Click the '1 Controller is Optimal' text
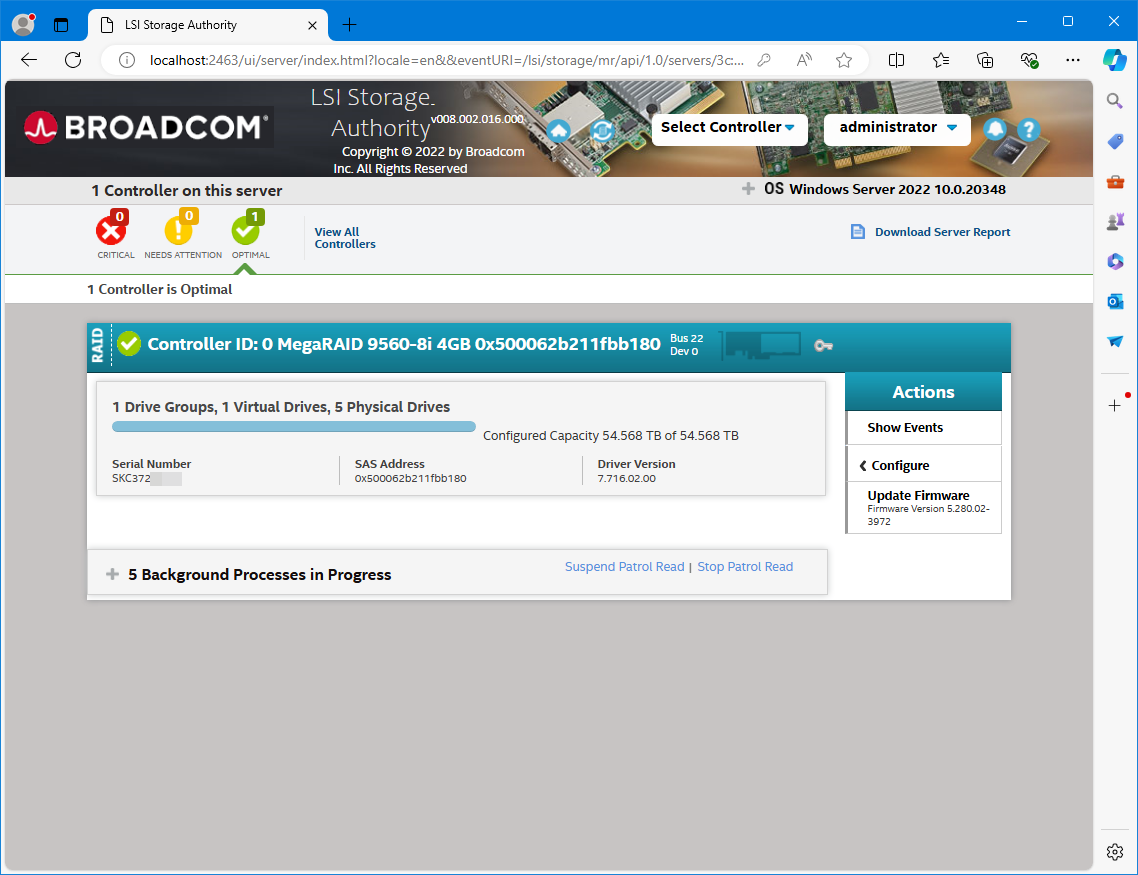Screen dimensions: 1138x875 coord(160,289)
